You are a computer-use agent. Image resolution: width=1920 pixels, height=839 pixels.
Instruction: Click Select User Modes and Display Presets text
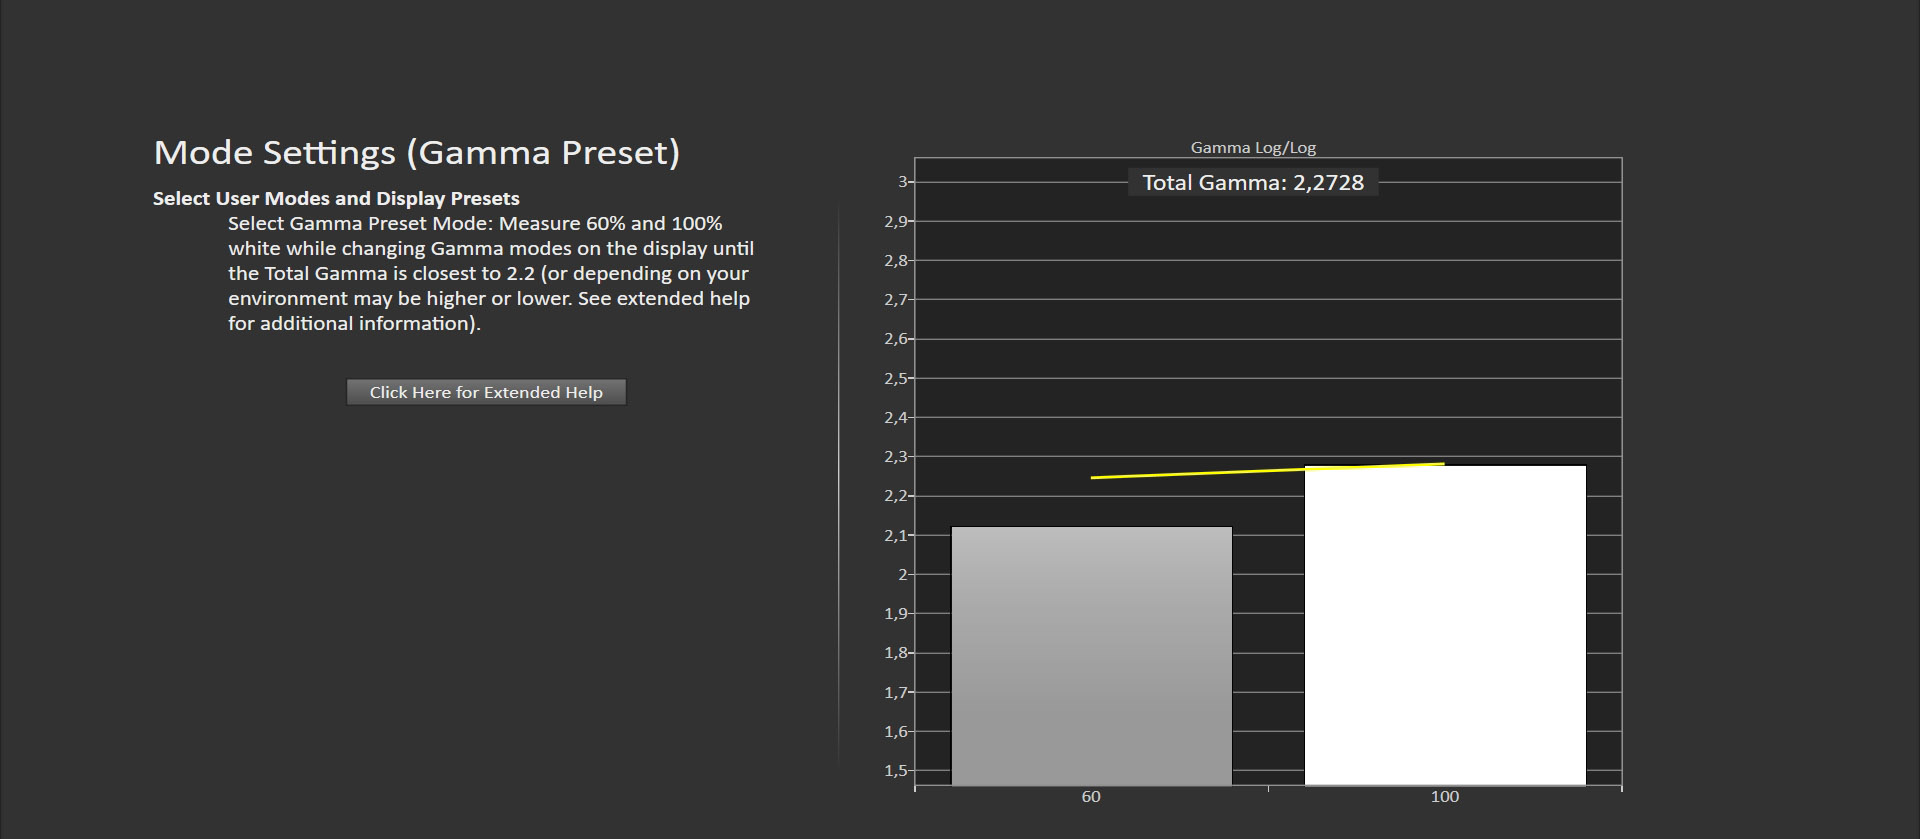coord(336,198)
